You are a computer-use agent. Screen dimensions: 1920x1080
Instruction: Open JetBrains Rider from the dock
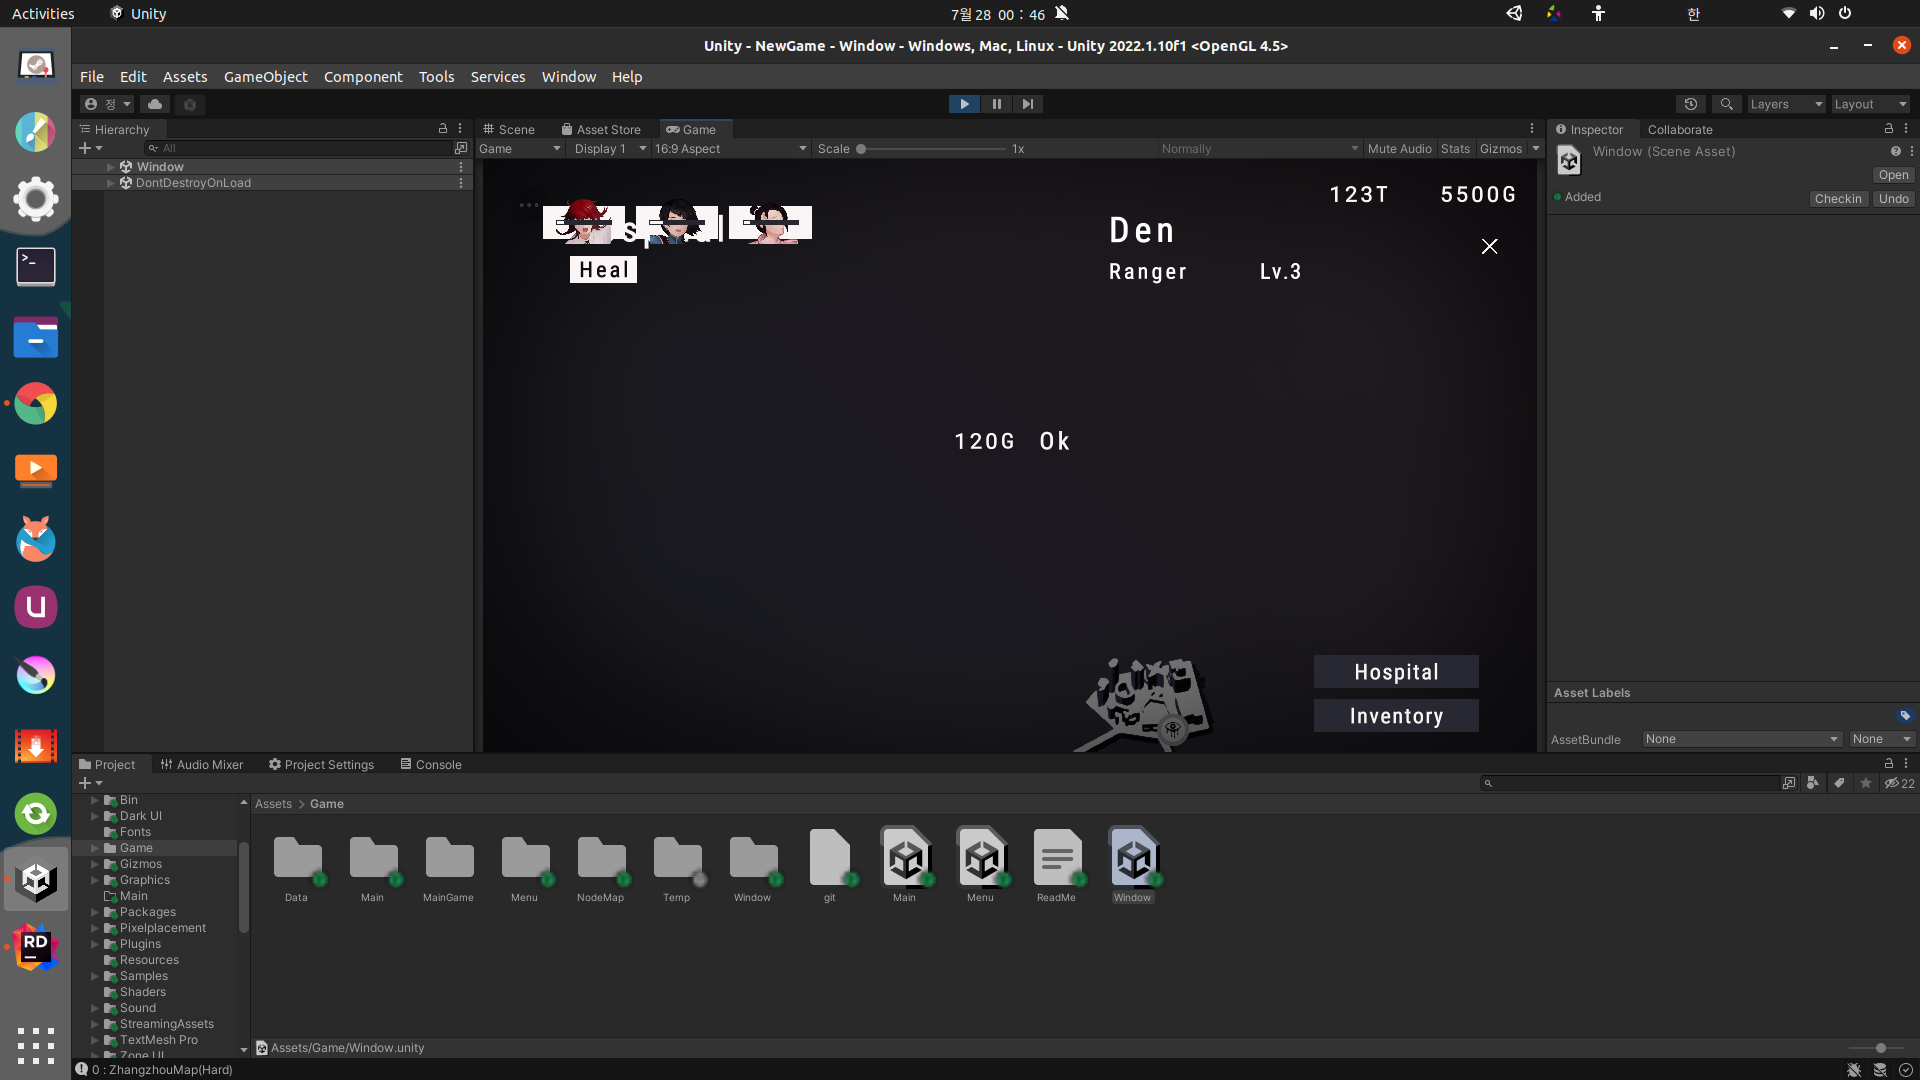36,947
